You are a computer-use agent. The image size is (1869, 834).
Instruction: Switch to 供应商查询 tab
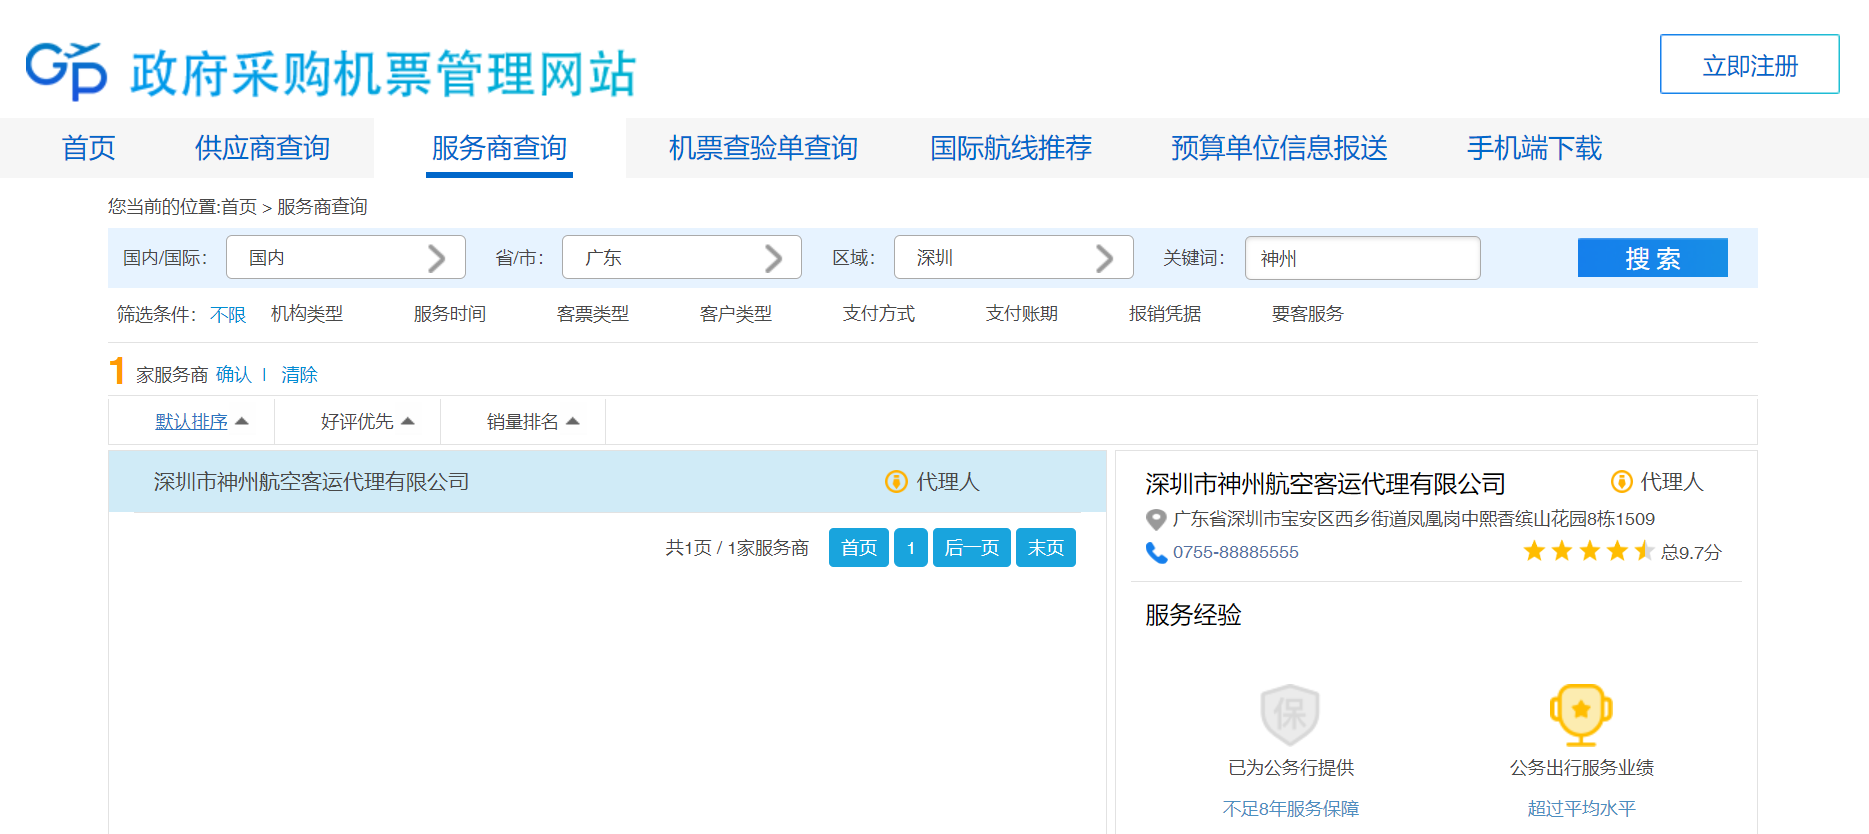(262, 148)
